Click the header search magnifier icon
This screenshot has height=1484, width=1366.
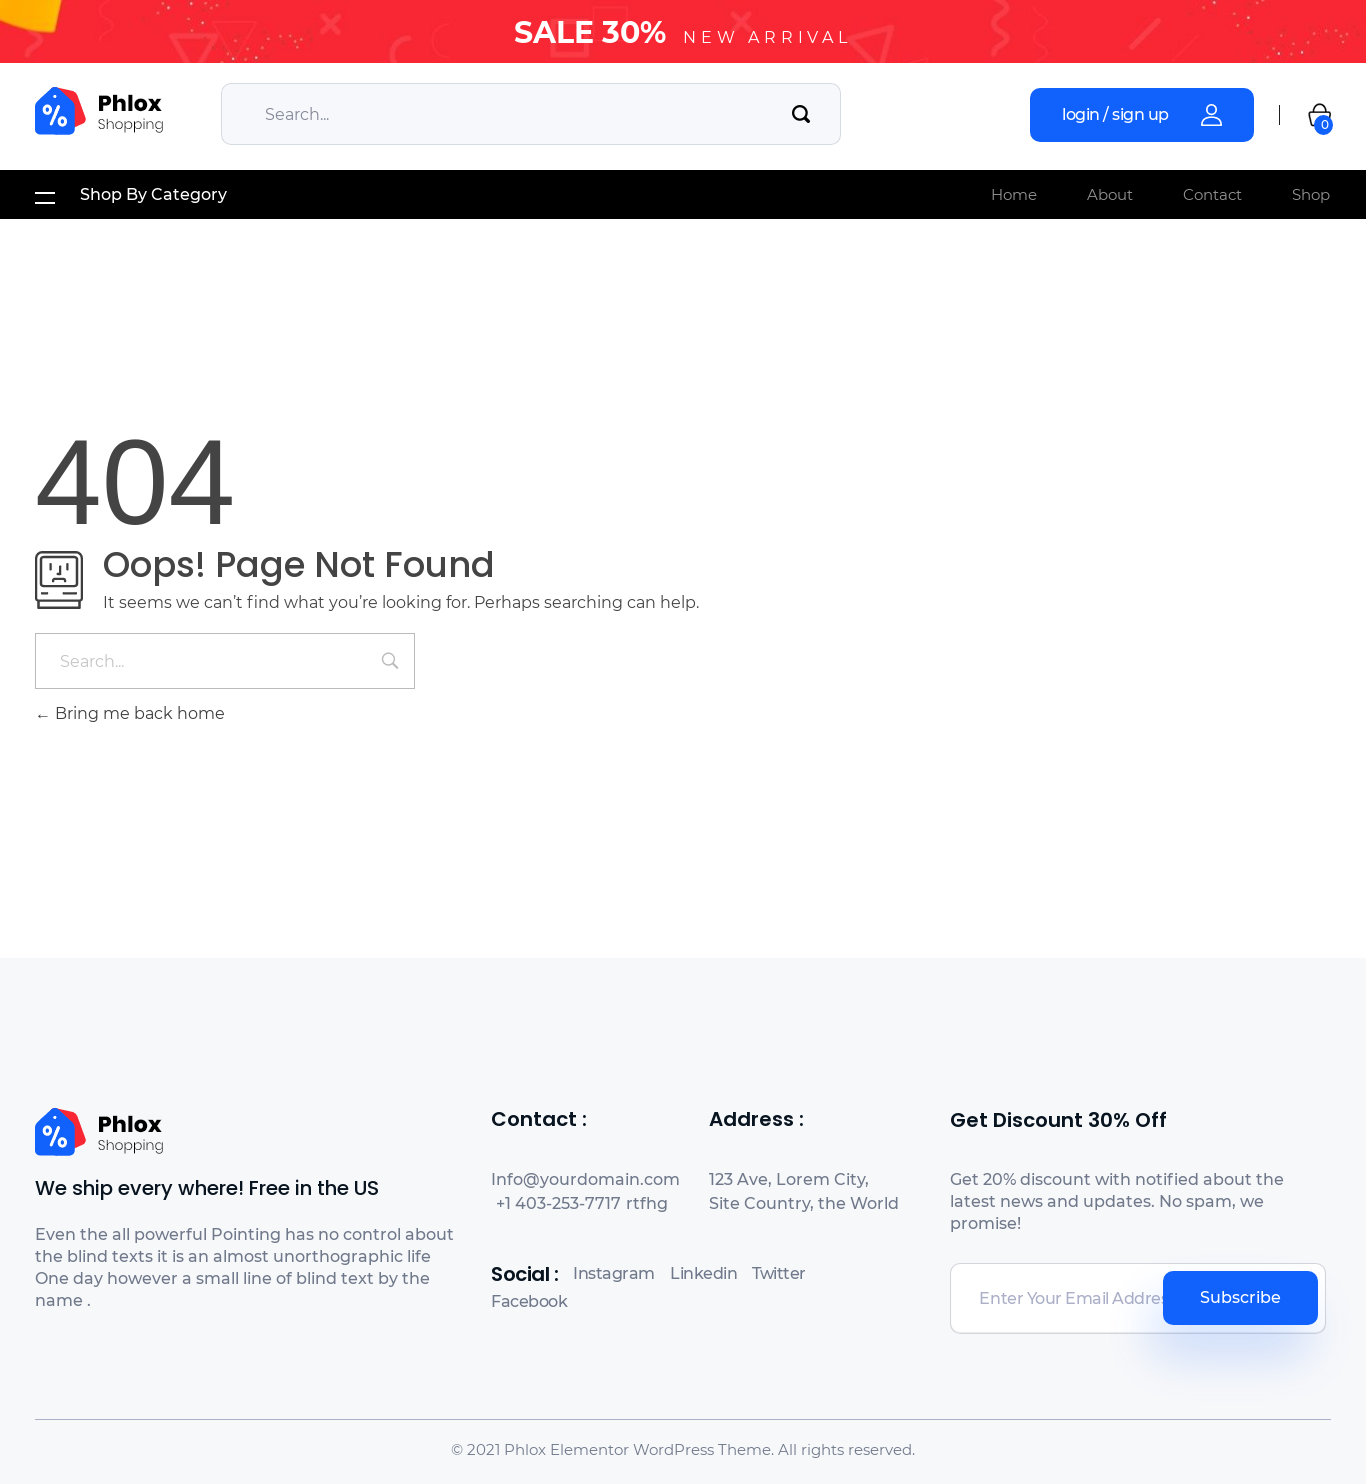[800, 114]
